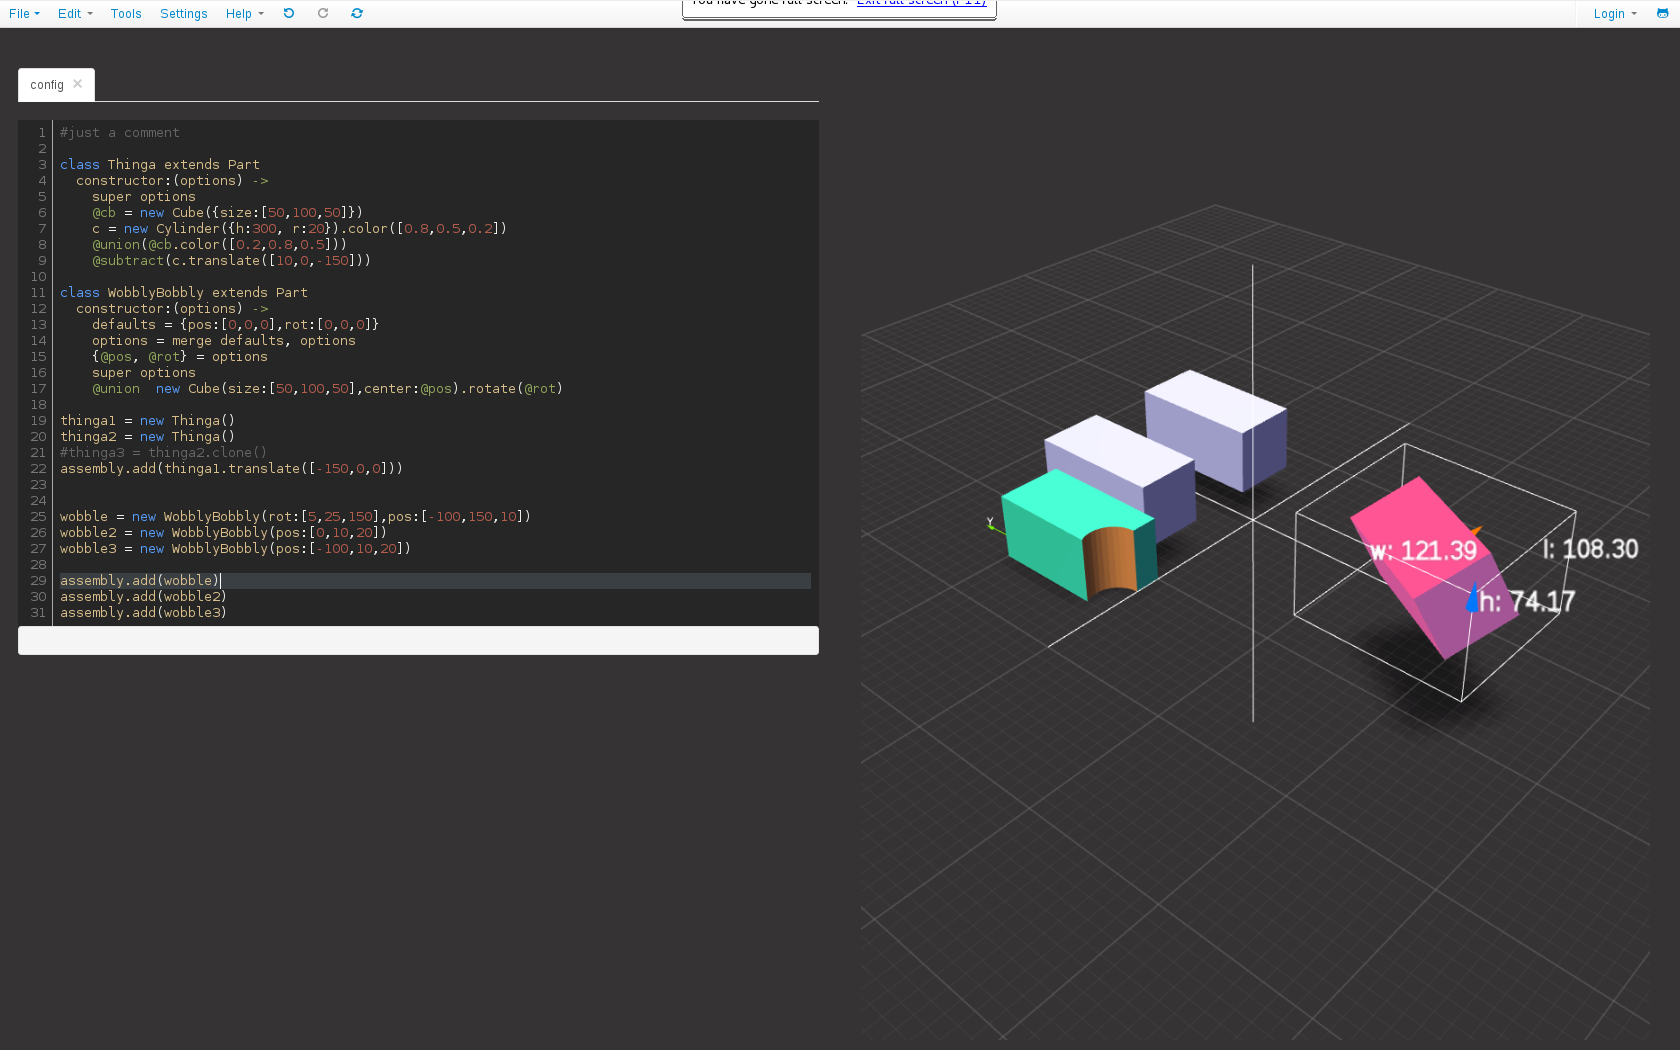1680x1050 pixels.
Task: Click the Exit full screen link
Action: click(921, 3)
